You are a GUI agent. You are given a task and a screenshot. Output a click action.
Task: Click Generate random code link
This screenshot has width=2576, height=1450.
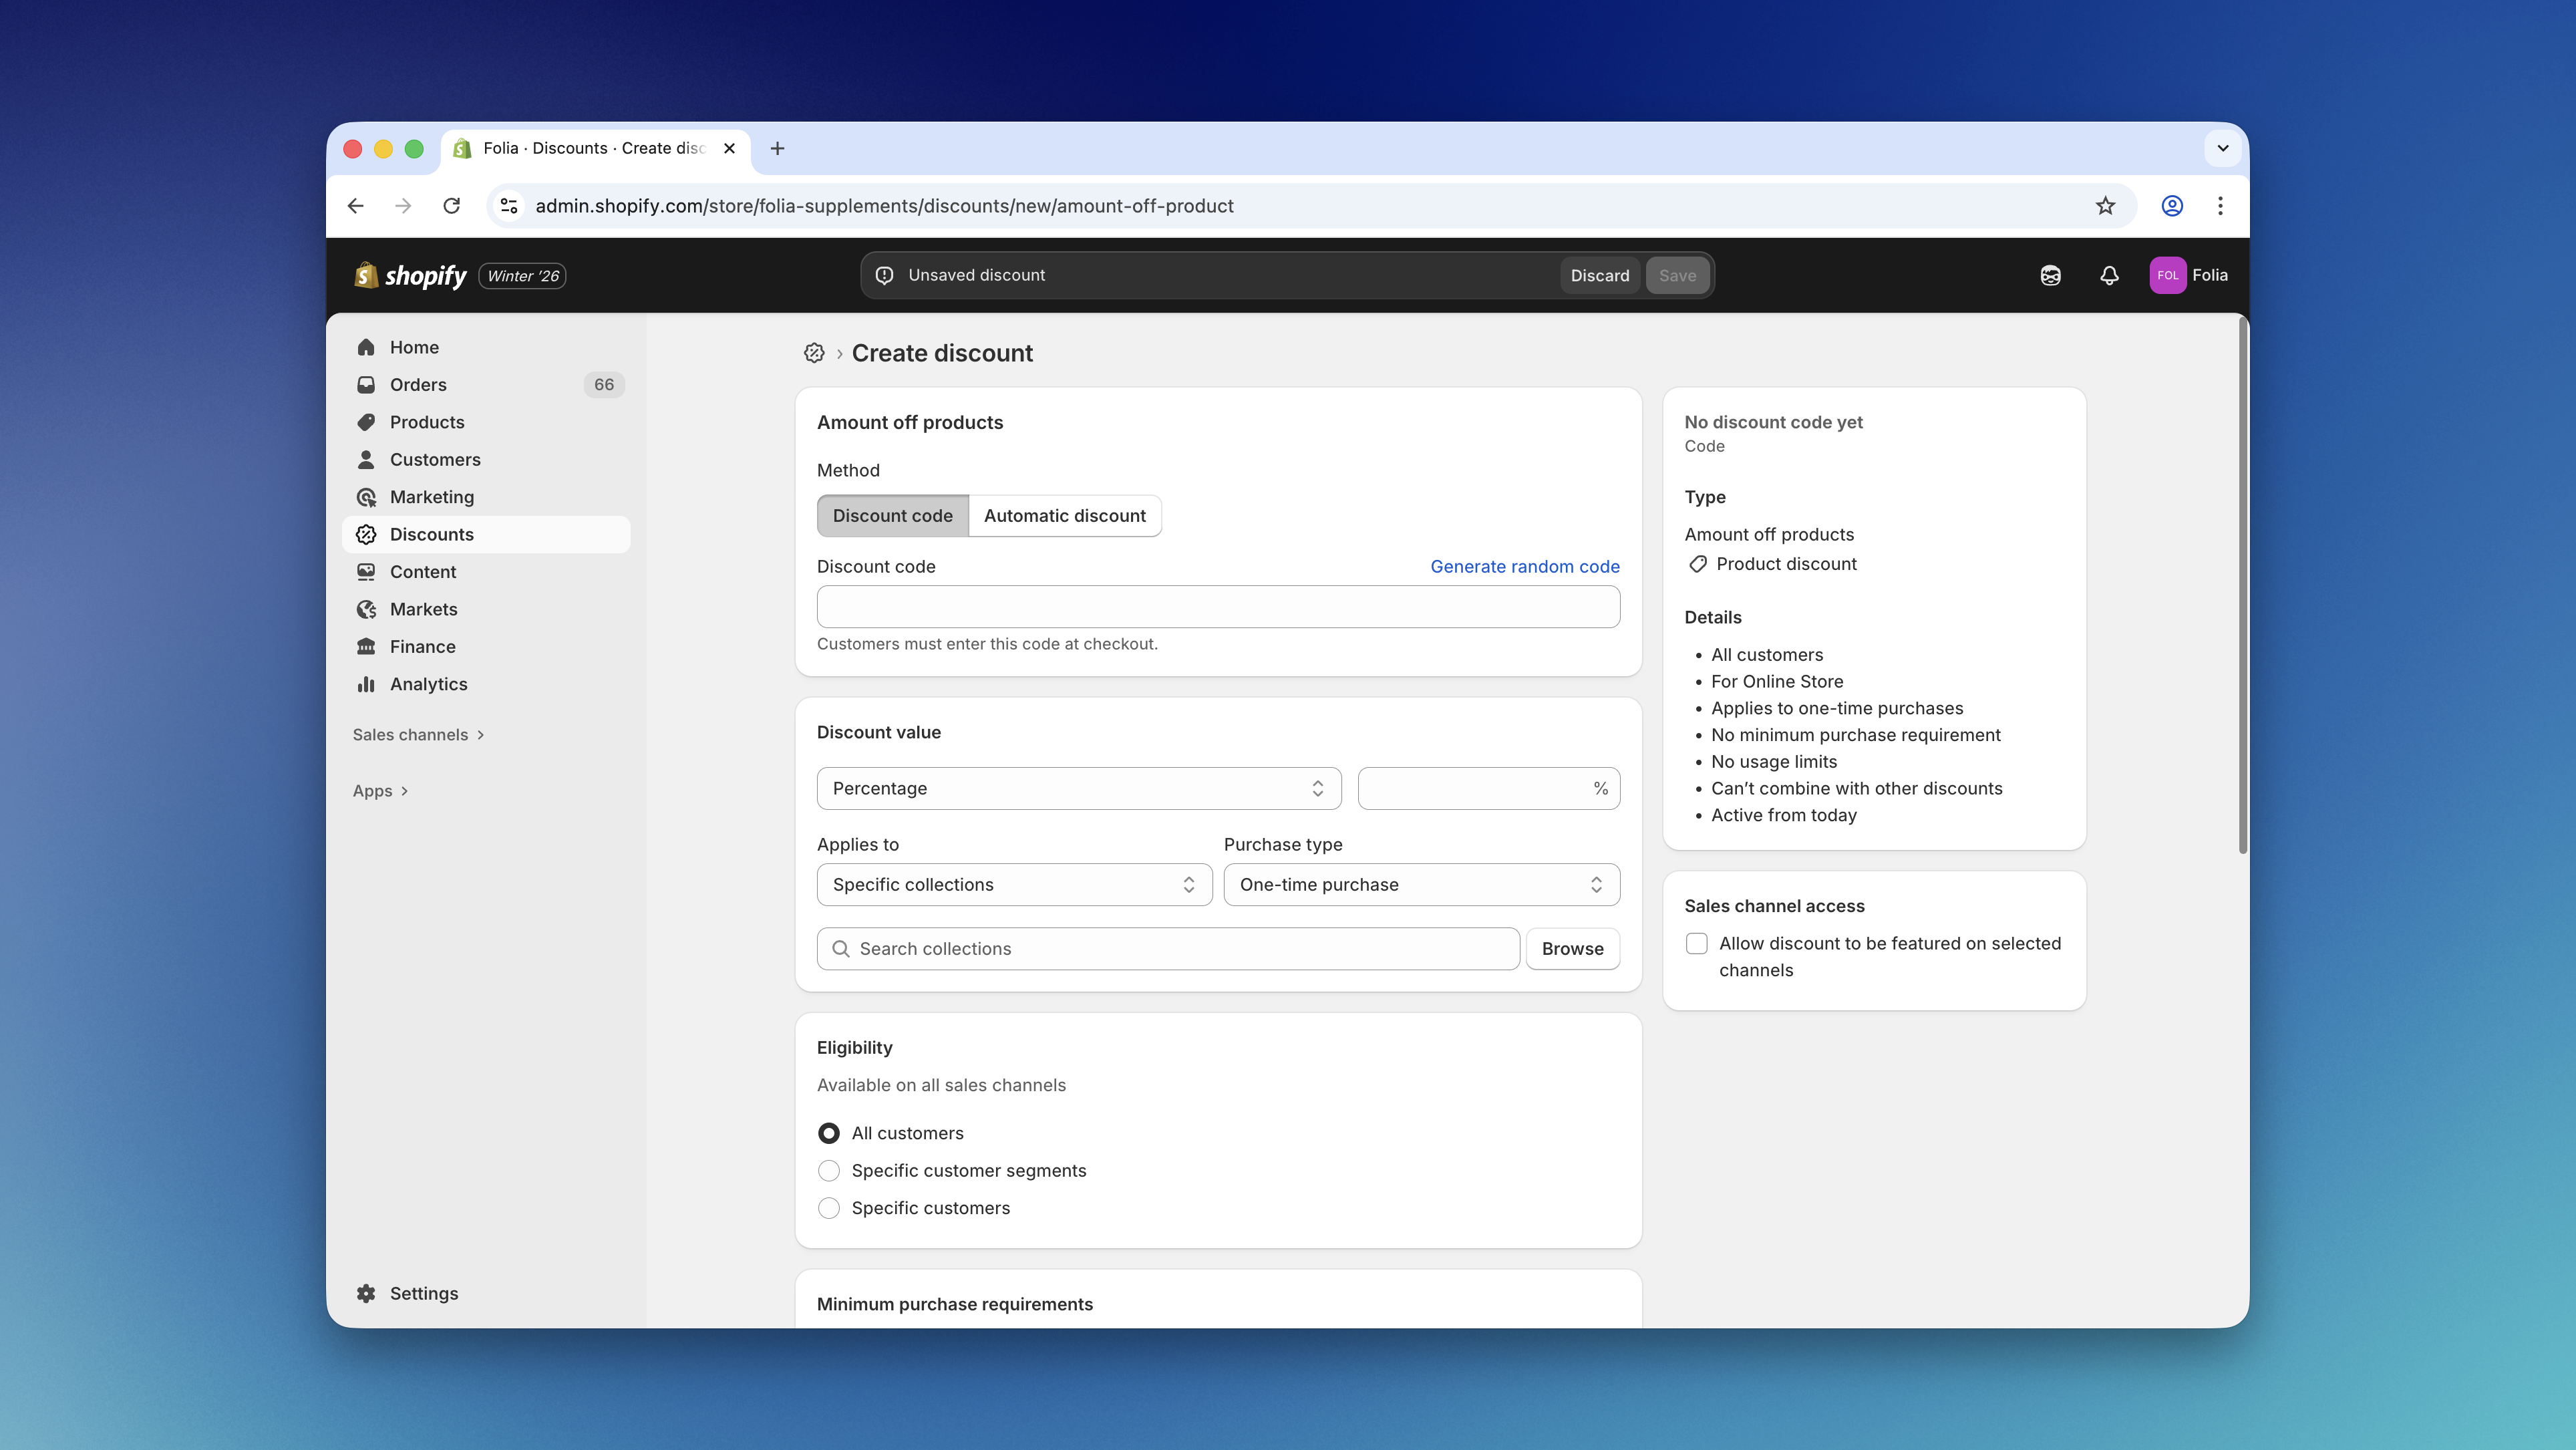tap(1524, 567)
